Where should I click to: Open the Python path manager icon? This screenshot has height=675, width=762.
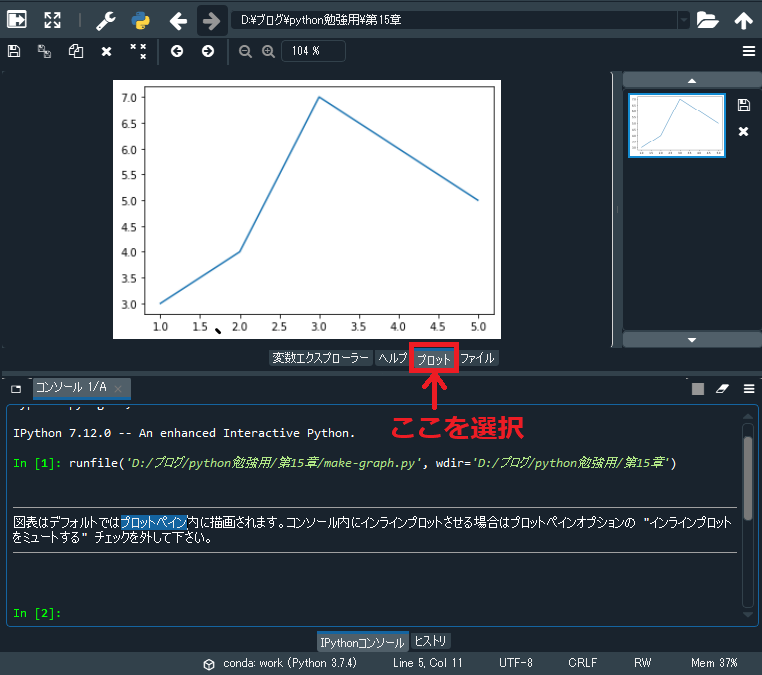[140, 20]
